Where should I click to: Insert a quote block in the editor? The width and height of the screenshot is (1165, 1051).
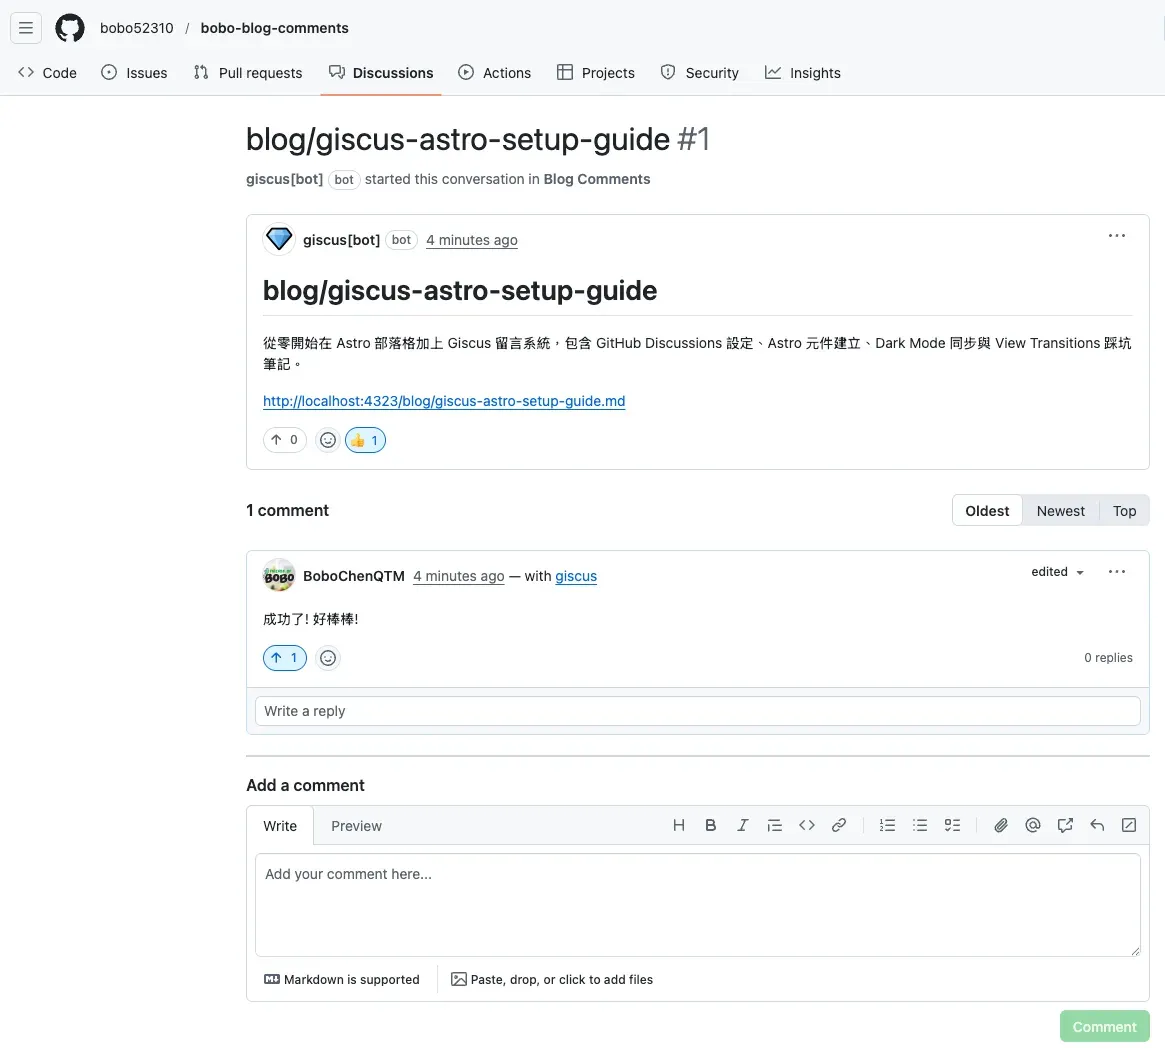pos(774,825)
